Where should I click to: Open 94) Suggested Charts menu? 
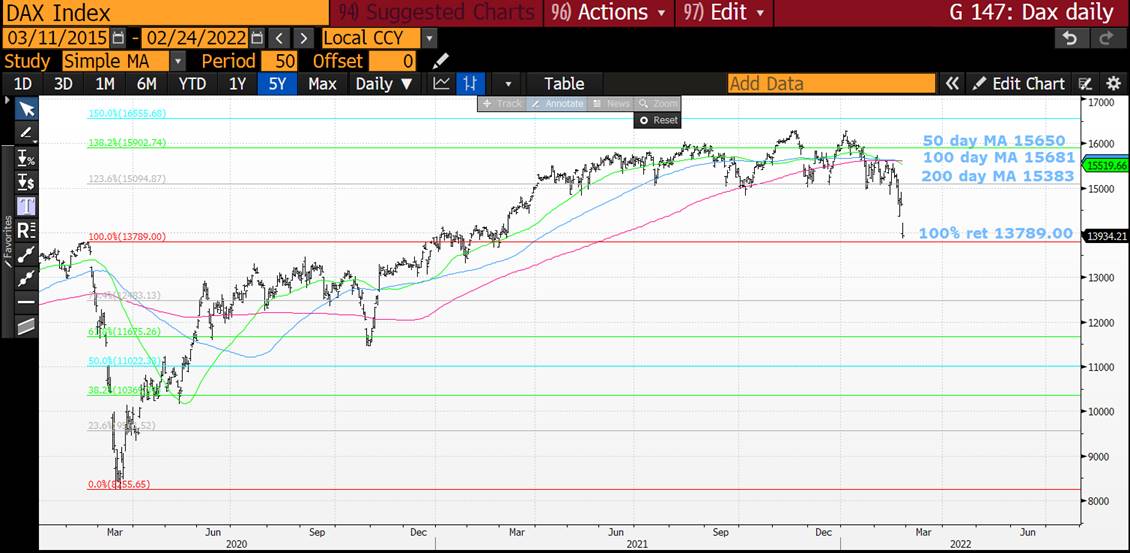click(437, 12)
